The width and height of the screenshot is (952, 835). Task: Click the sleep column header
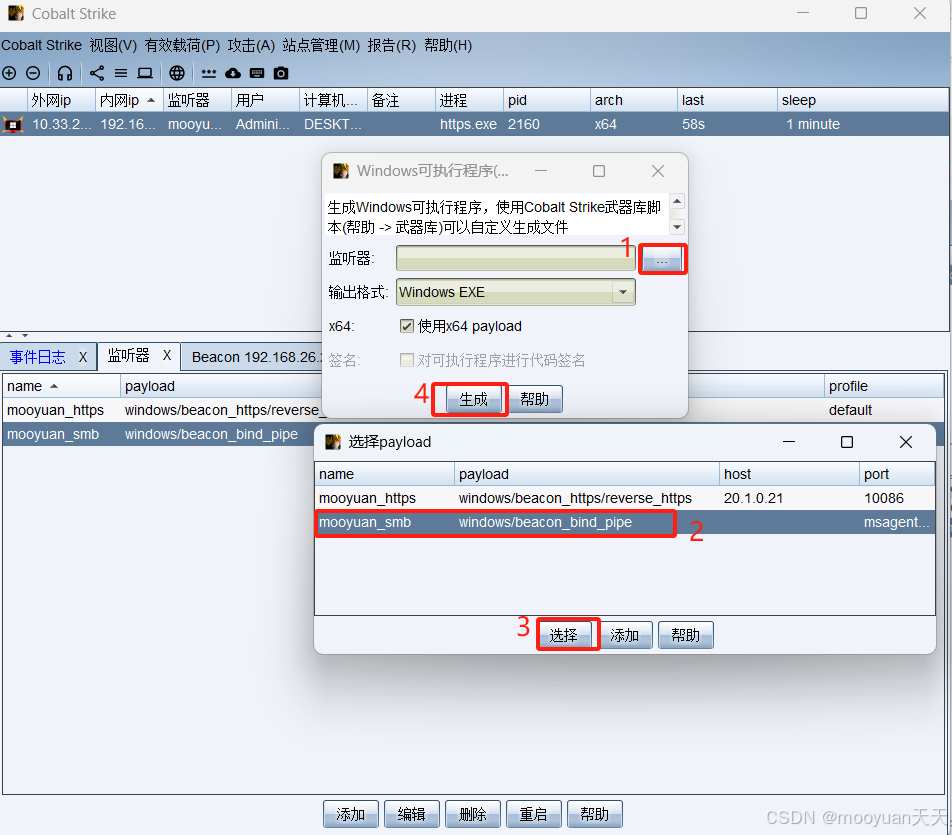click(x=862, y=100)
